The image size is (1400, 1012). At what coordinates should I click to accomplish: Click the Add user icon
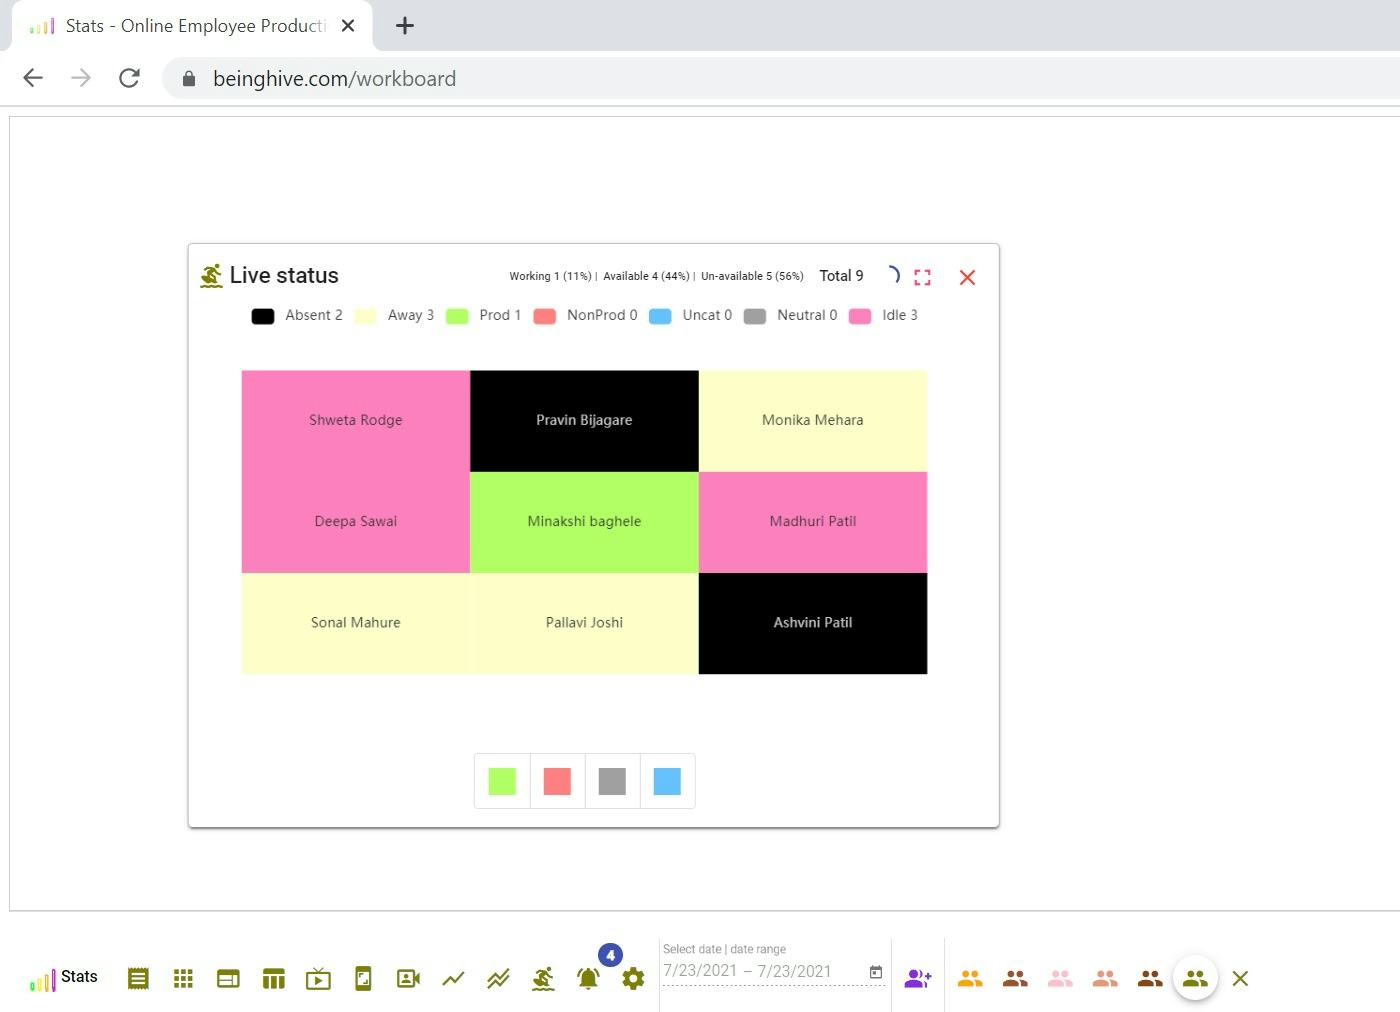918,978
